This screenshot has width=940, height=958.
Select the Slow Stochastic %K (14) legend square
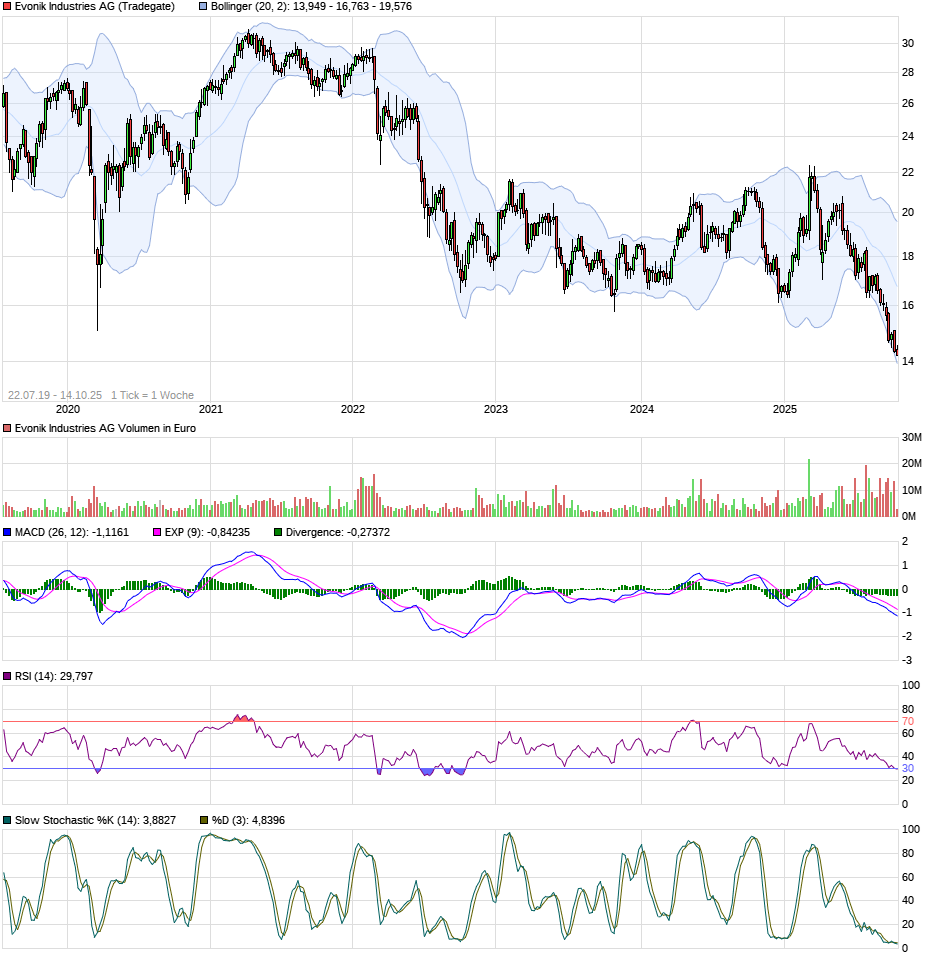(x=8, y=818)
